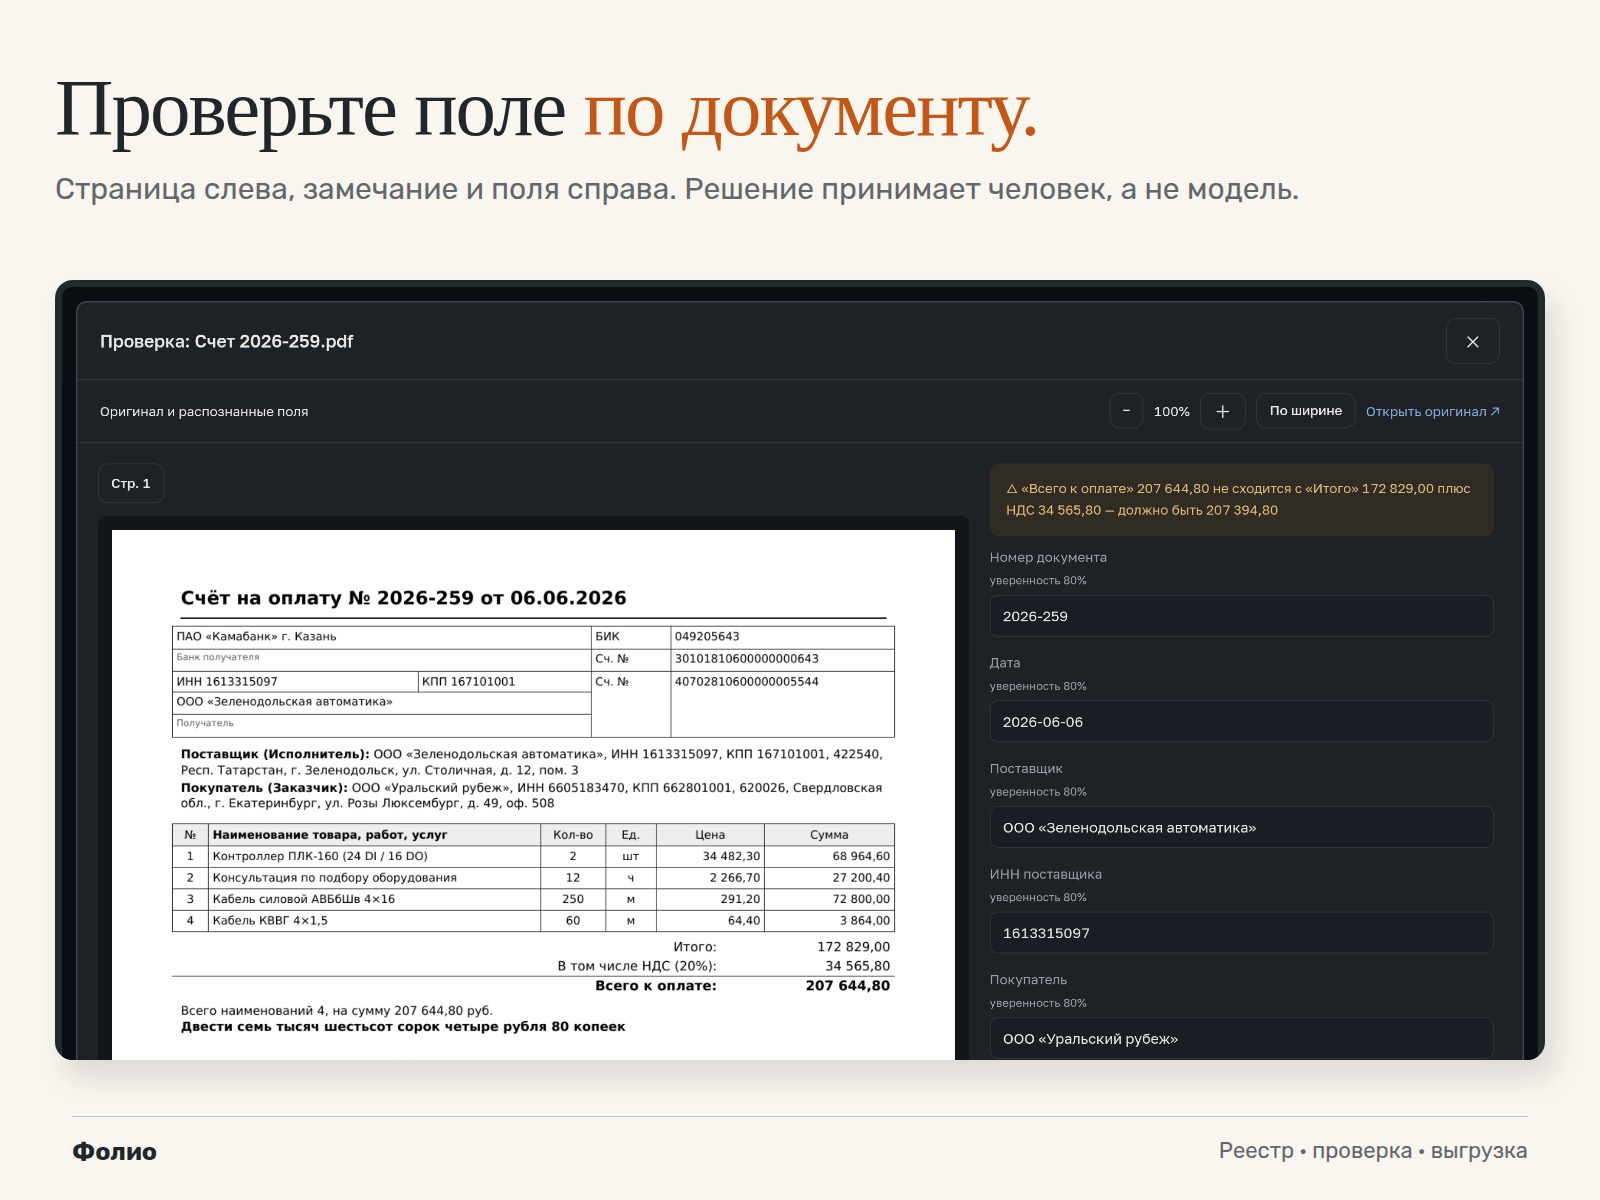
Task: Close the invoice review dialog
Action: coord(1472,341)
